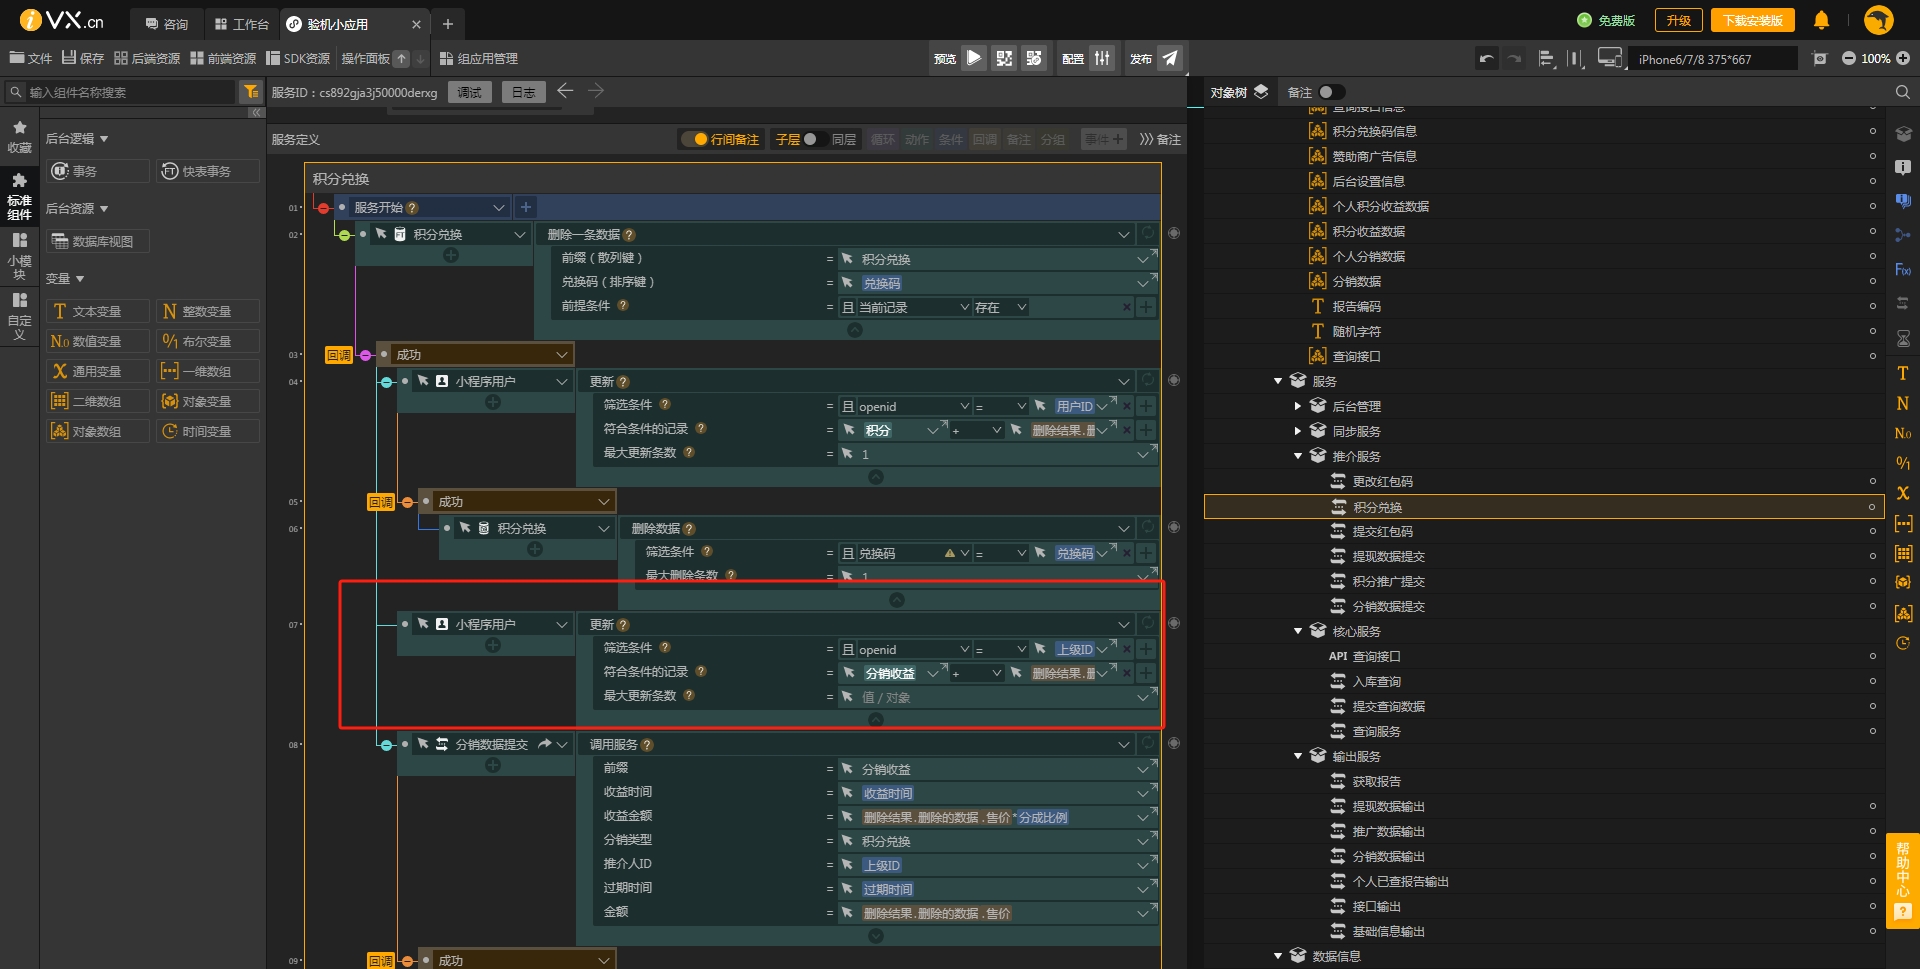
Task: Open the SDK资源 menu
Action: pos(298,58)
